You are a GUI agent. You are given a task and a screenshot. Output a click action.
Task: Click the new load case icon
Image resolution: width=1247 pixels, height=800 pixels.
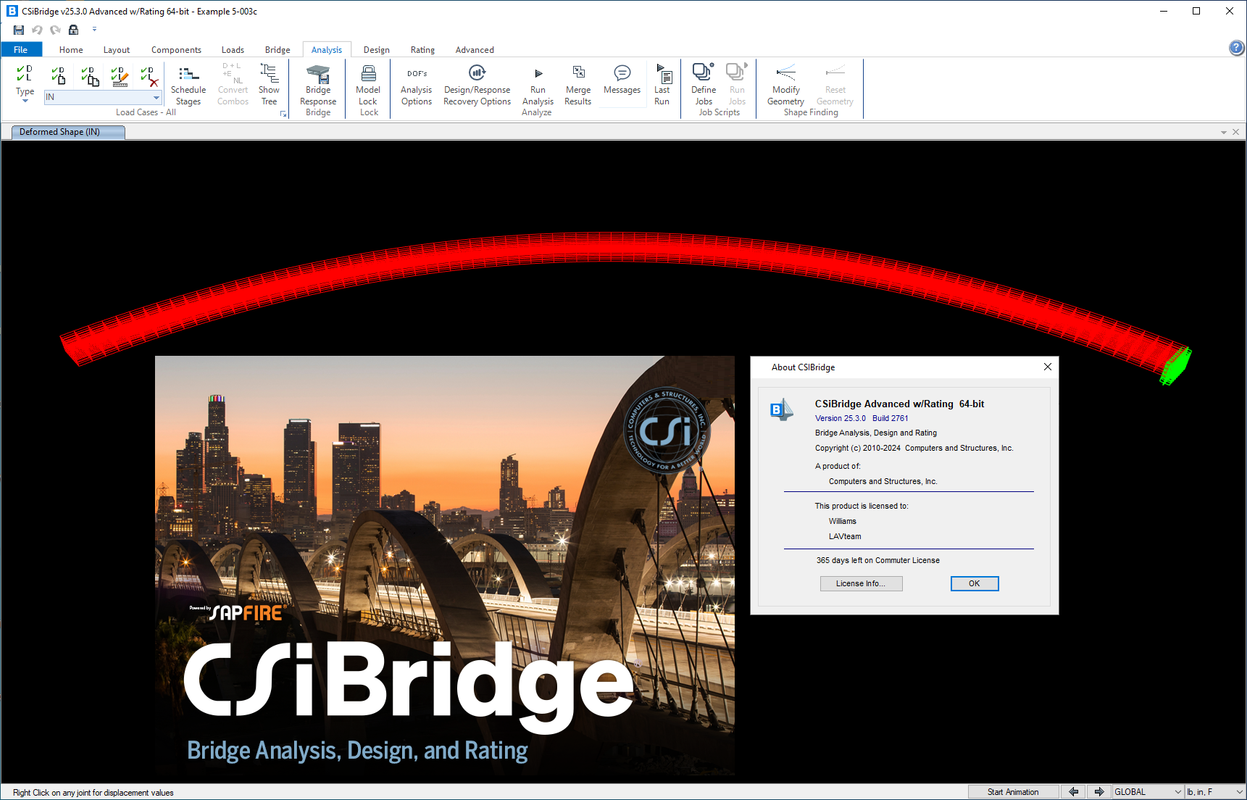point(58,75)
